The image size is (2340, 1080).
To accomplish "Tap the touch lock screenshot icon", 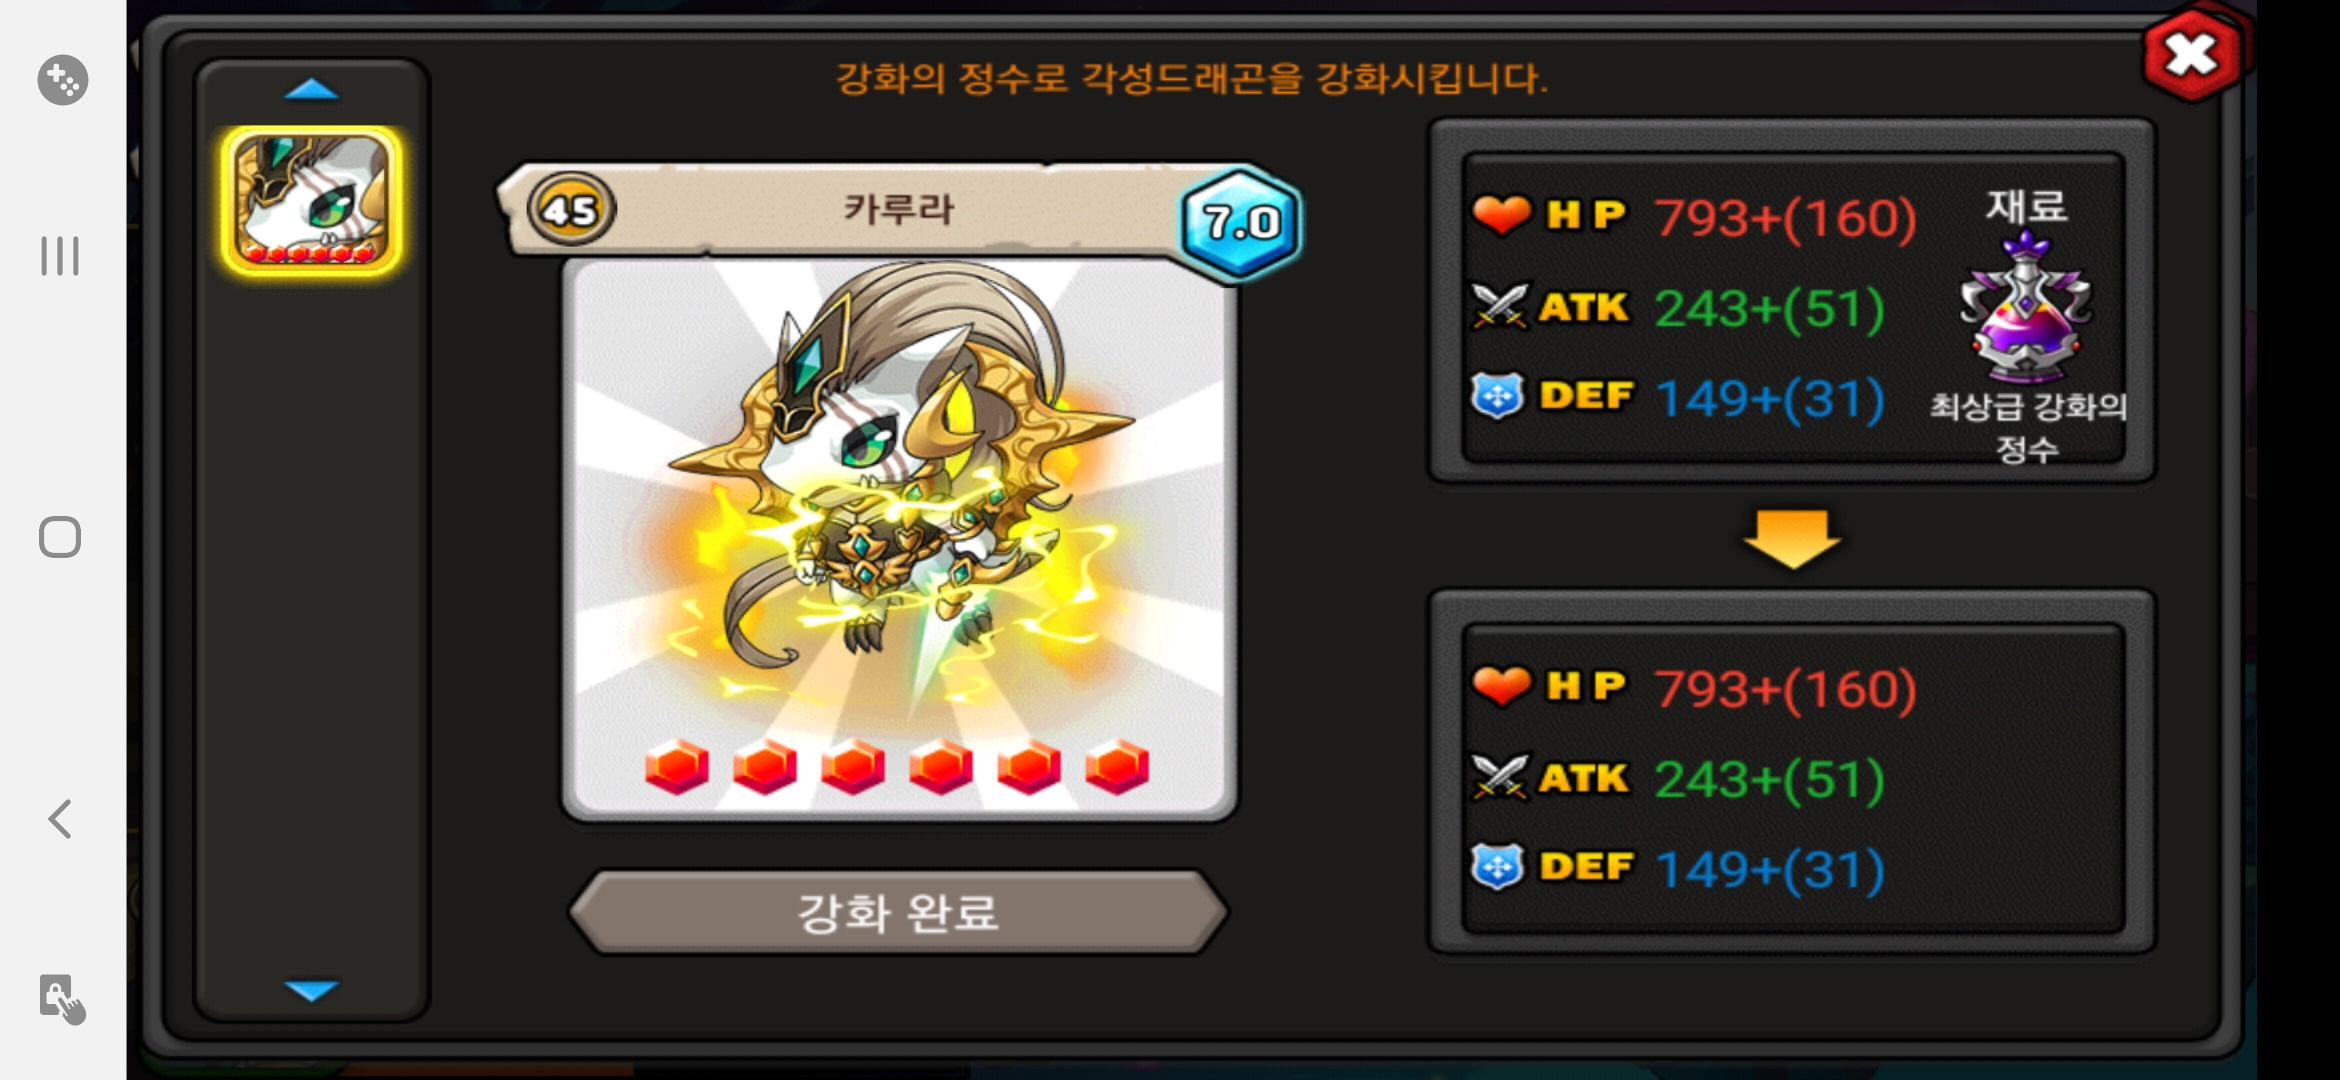I will [x=62, y=999].
